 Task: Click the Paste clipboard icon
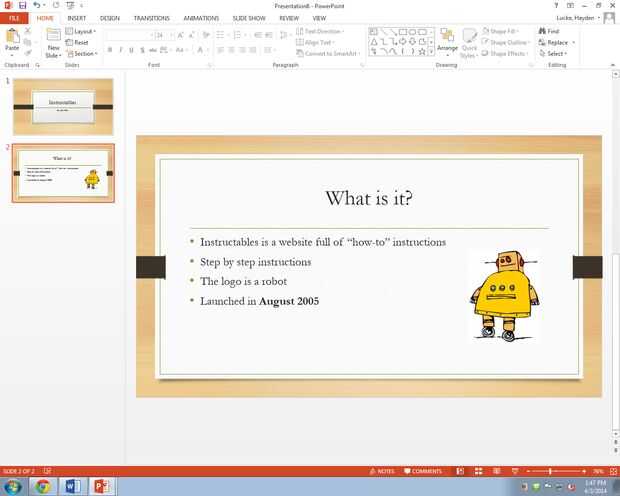pyautogui.click(x=12, y=36)
